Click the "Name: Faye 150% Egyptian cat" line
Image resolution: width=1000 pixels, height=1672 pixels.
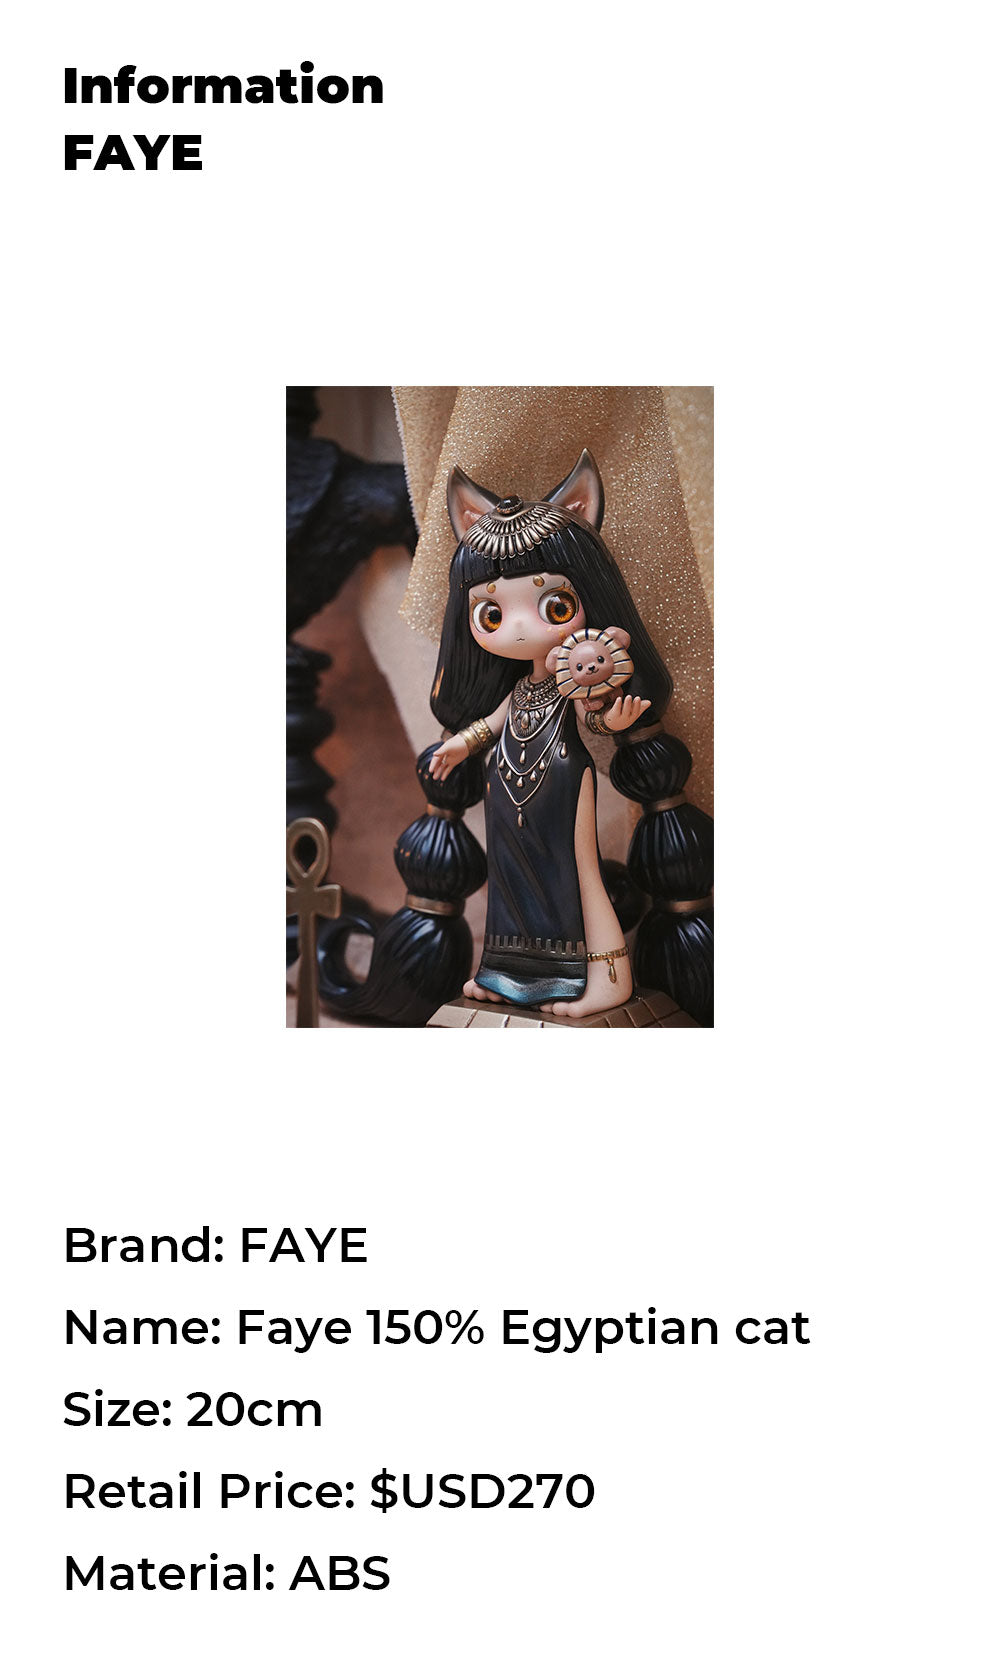click(x=436, y=1328)
